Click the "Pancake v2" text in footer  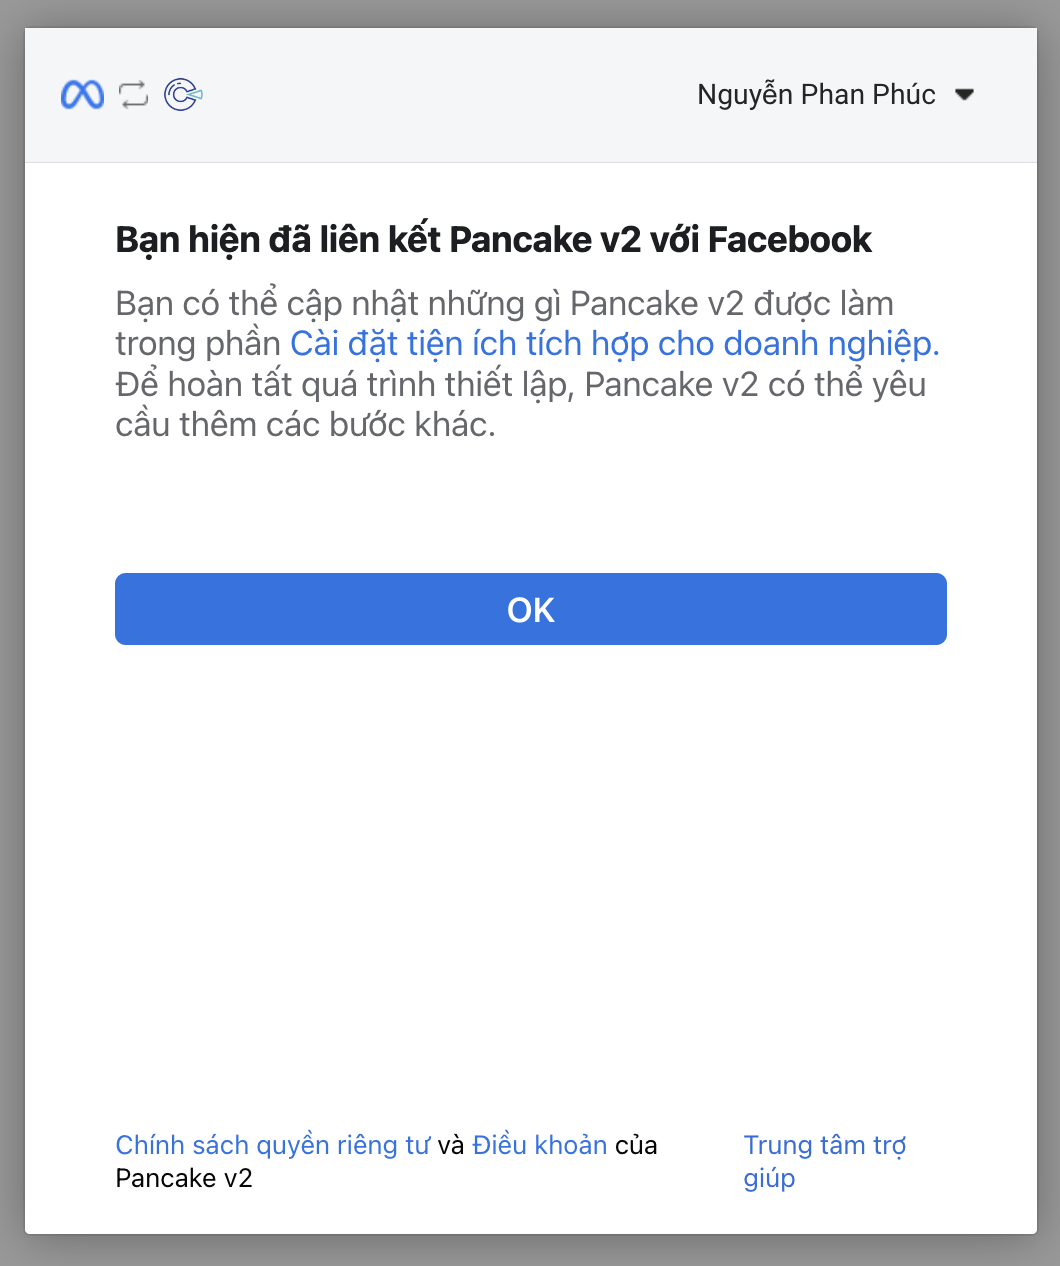(184, 1178)
